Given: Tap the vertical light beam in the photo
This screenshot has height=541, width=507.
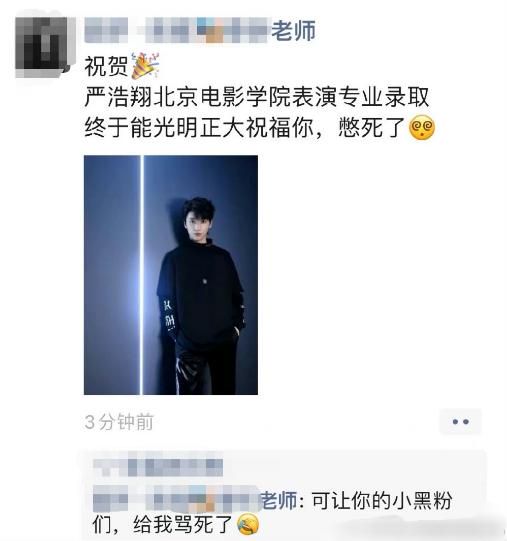Looking at the screenshot, I should click(x=141, y=275).
